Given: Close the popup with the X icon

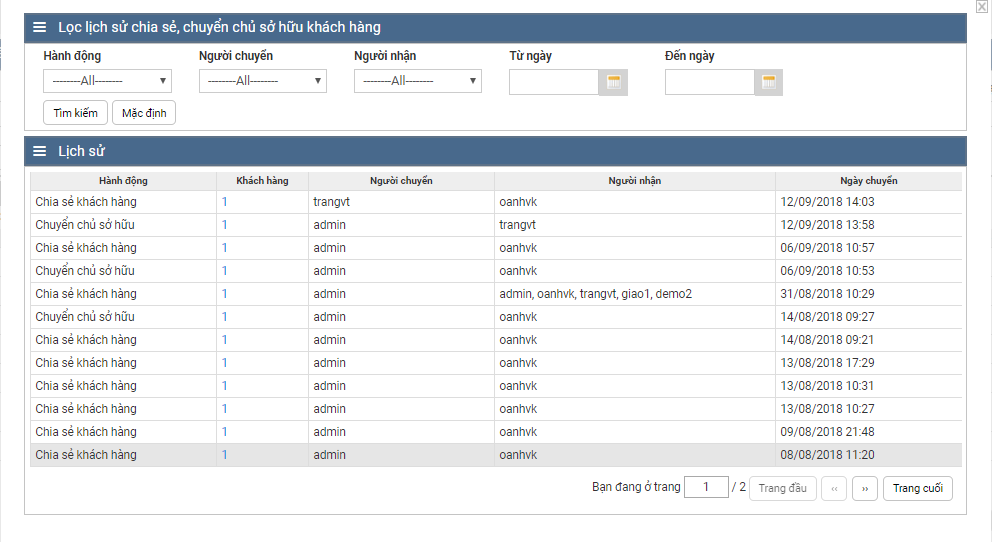Looking at the screenshot, I should (x=981, y=7).
